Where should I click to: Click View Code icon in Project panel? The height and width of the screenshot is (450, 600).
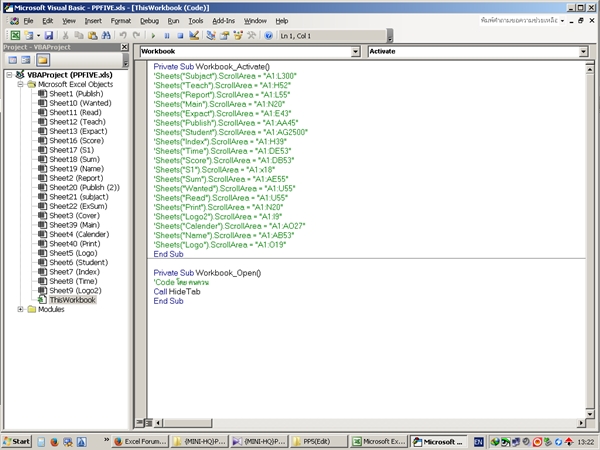pos(11,60)
